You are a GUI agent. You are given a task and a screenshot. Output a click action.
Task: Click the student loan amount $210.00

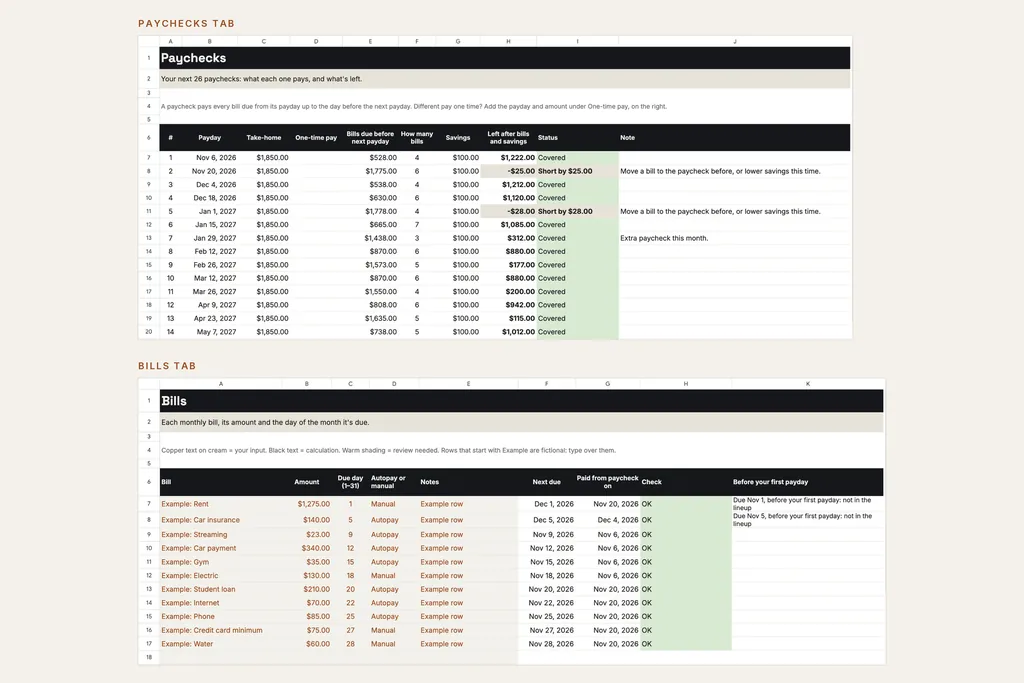307,589
